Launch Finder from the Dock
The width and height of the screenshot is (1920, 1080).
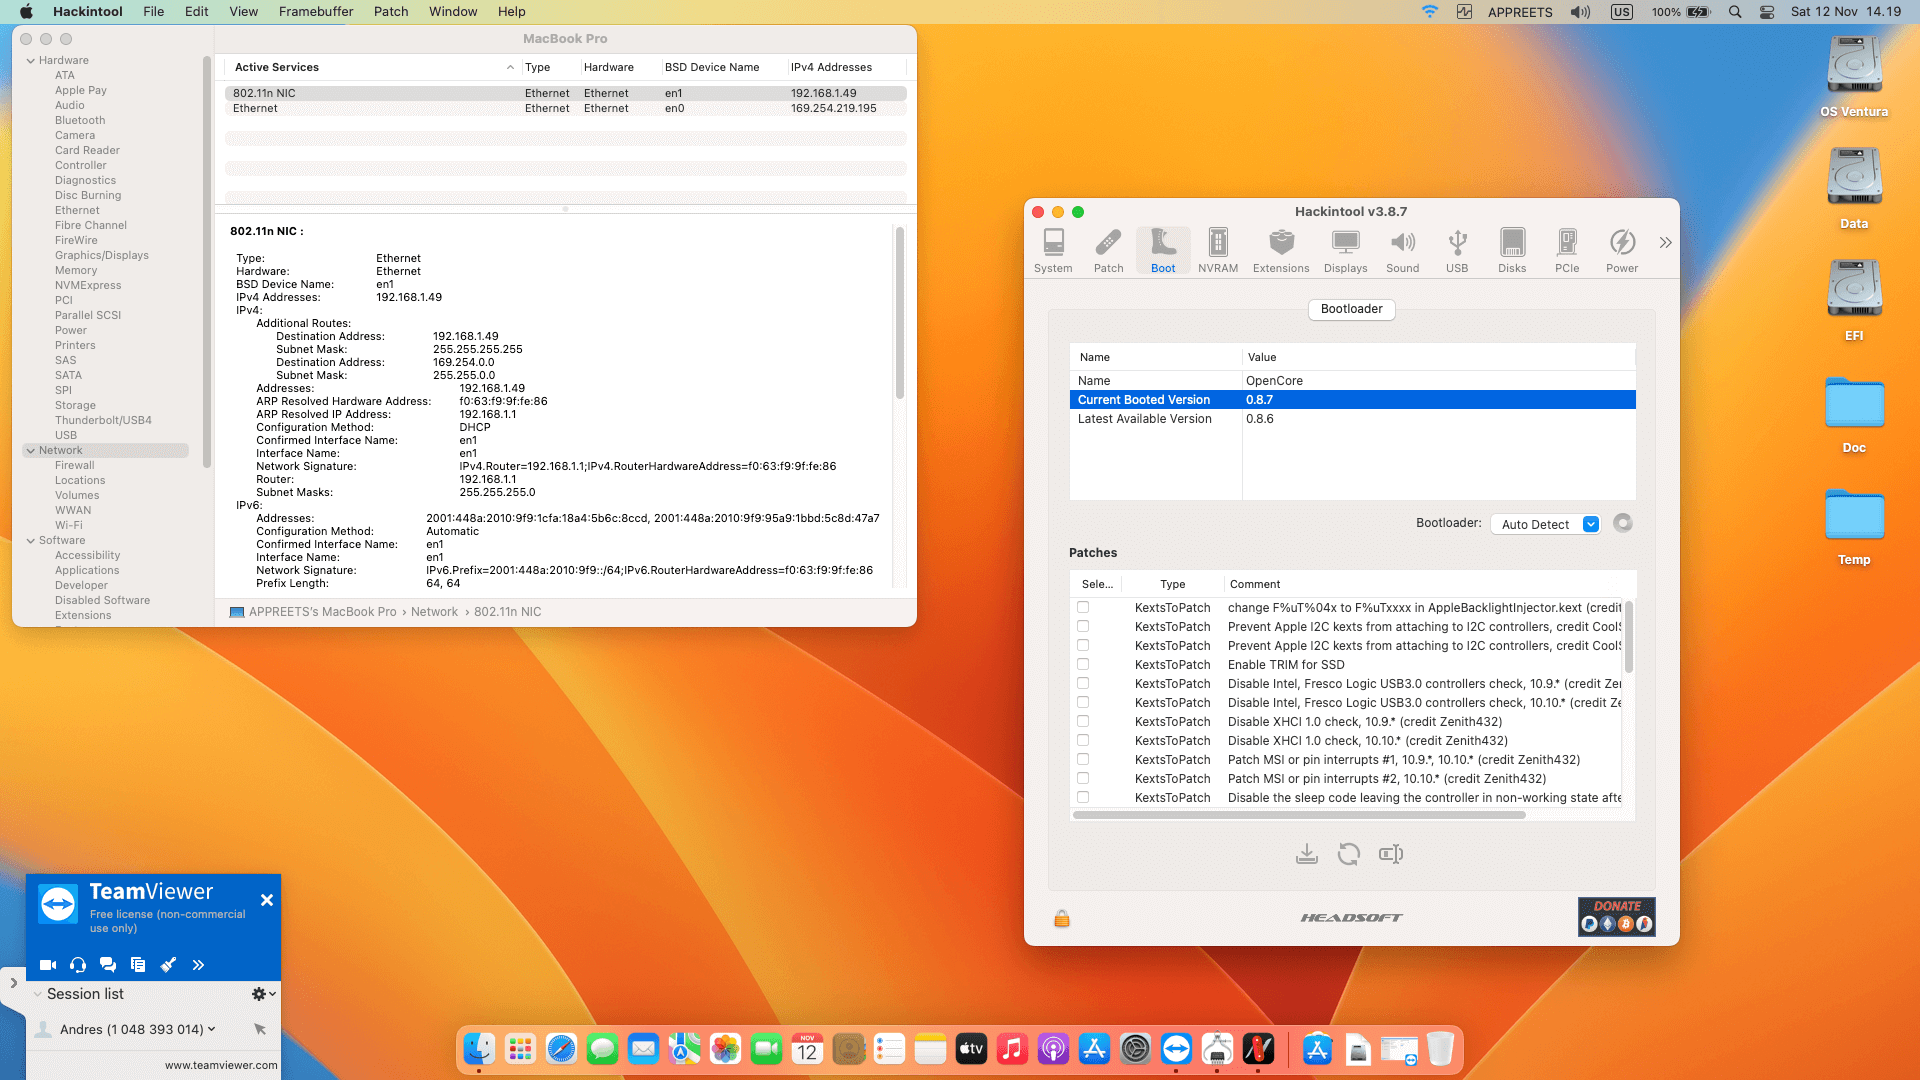tap(479, 1049)
